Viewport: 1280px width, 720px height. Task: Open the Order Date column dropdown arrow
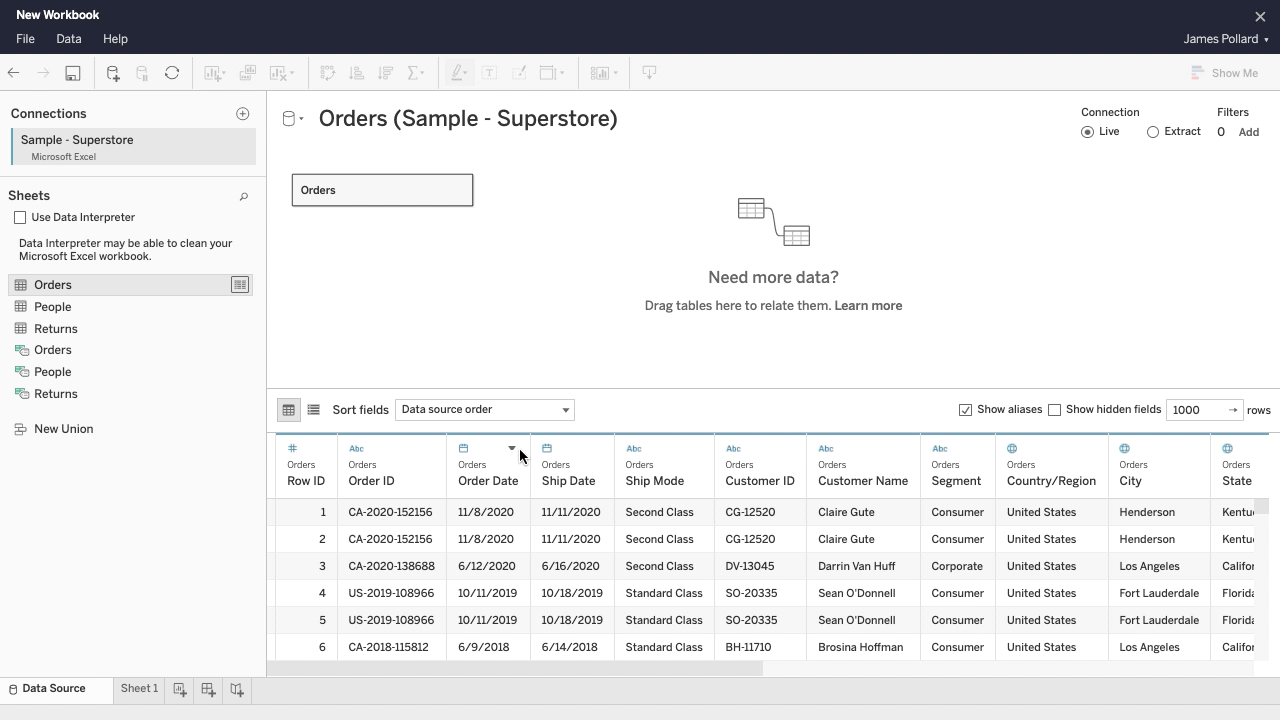click(x=512, y=449)
